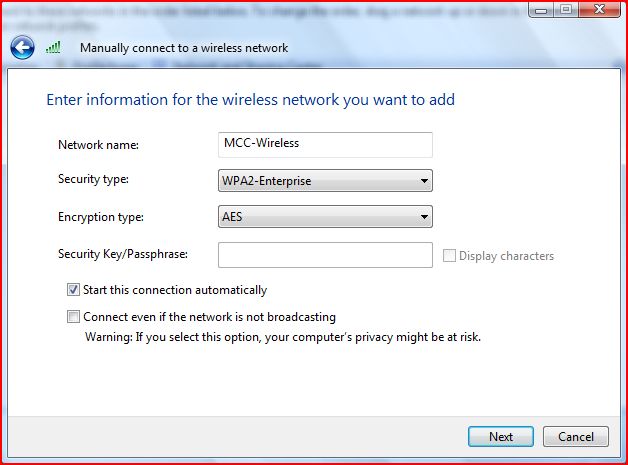The width and height of the screenshot is (628, 465).
Task: Minimize the wireless setup window
Action: point(541,10)
